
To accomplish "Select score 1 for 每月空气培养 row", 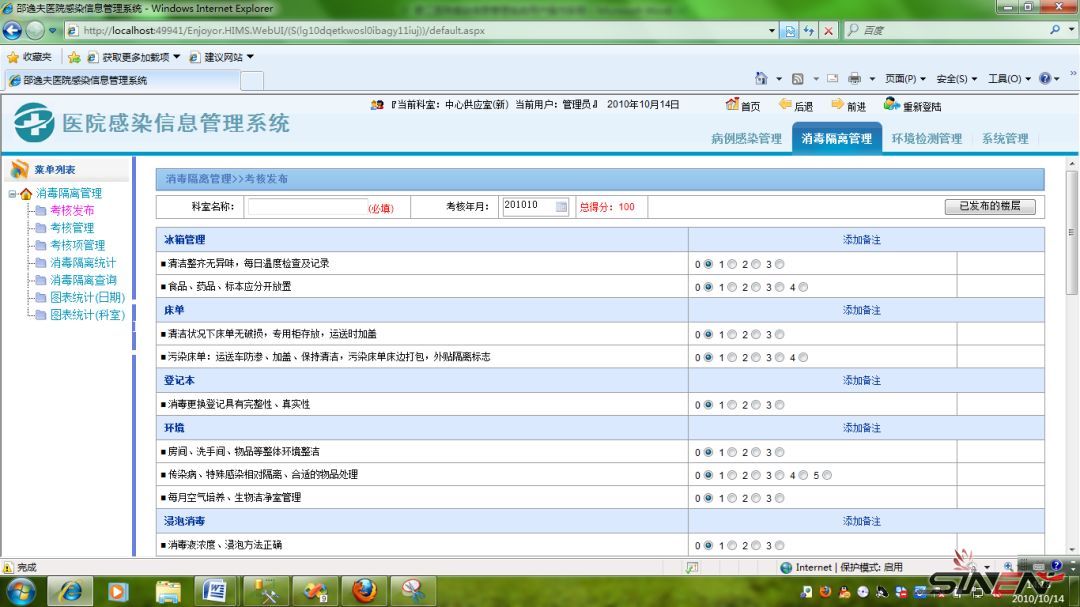I will pyautogui.click(x=732, y=498).
